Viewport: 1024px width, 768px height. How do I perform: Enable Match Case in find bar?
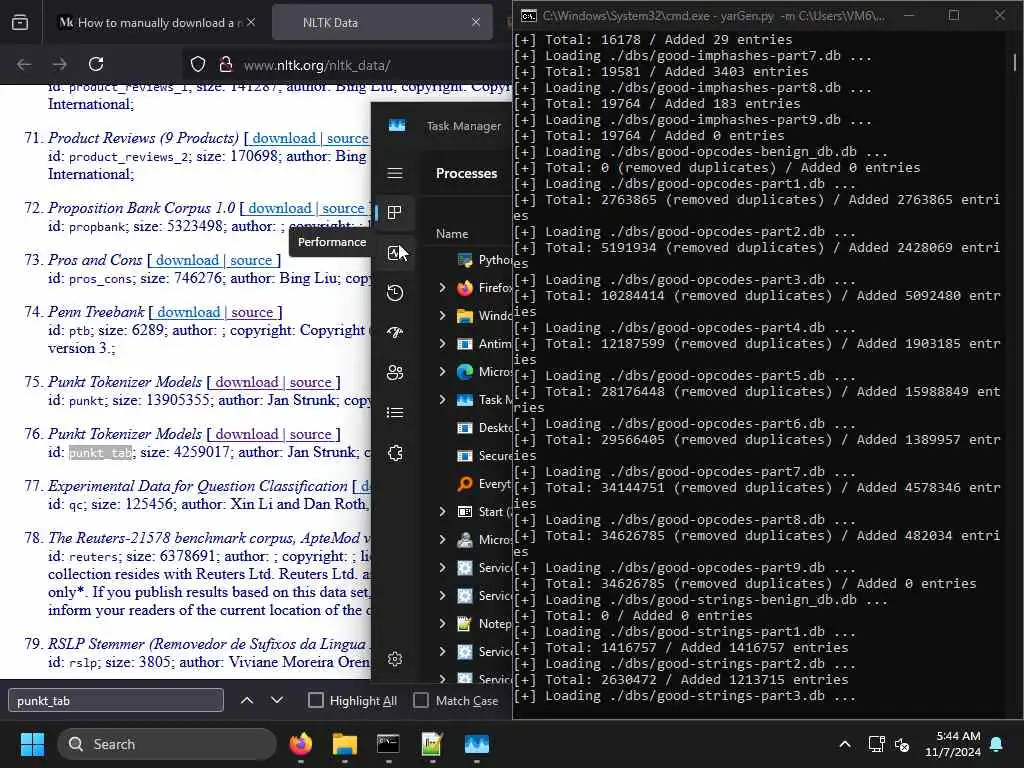pyautogui.click(x=421, y=700)
